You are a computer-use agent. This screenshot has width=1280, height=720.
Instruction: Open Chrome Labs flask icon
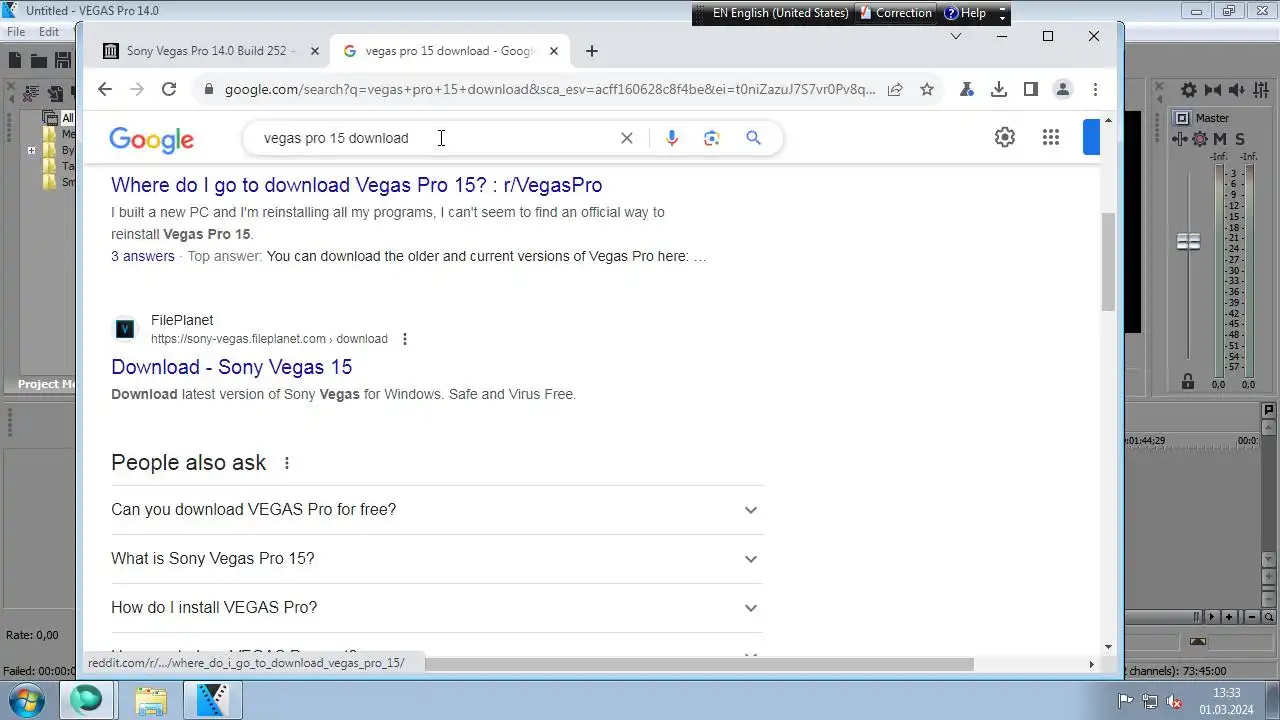click(966, 89)
